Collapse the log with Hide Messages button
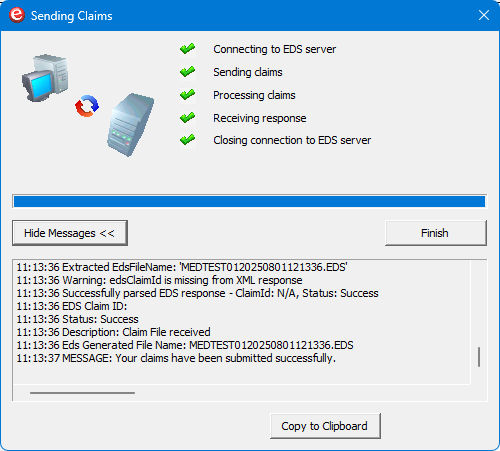The width and height of the screenshot is (500, 451). pos(70,233)
